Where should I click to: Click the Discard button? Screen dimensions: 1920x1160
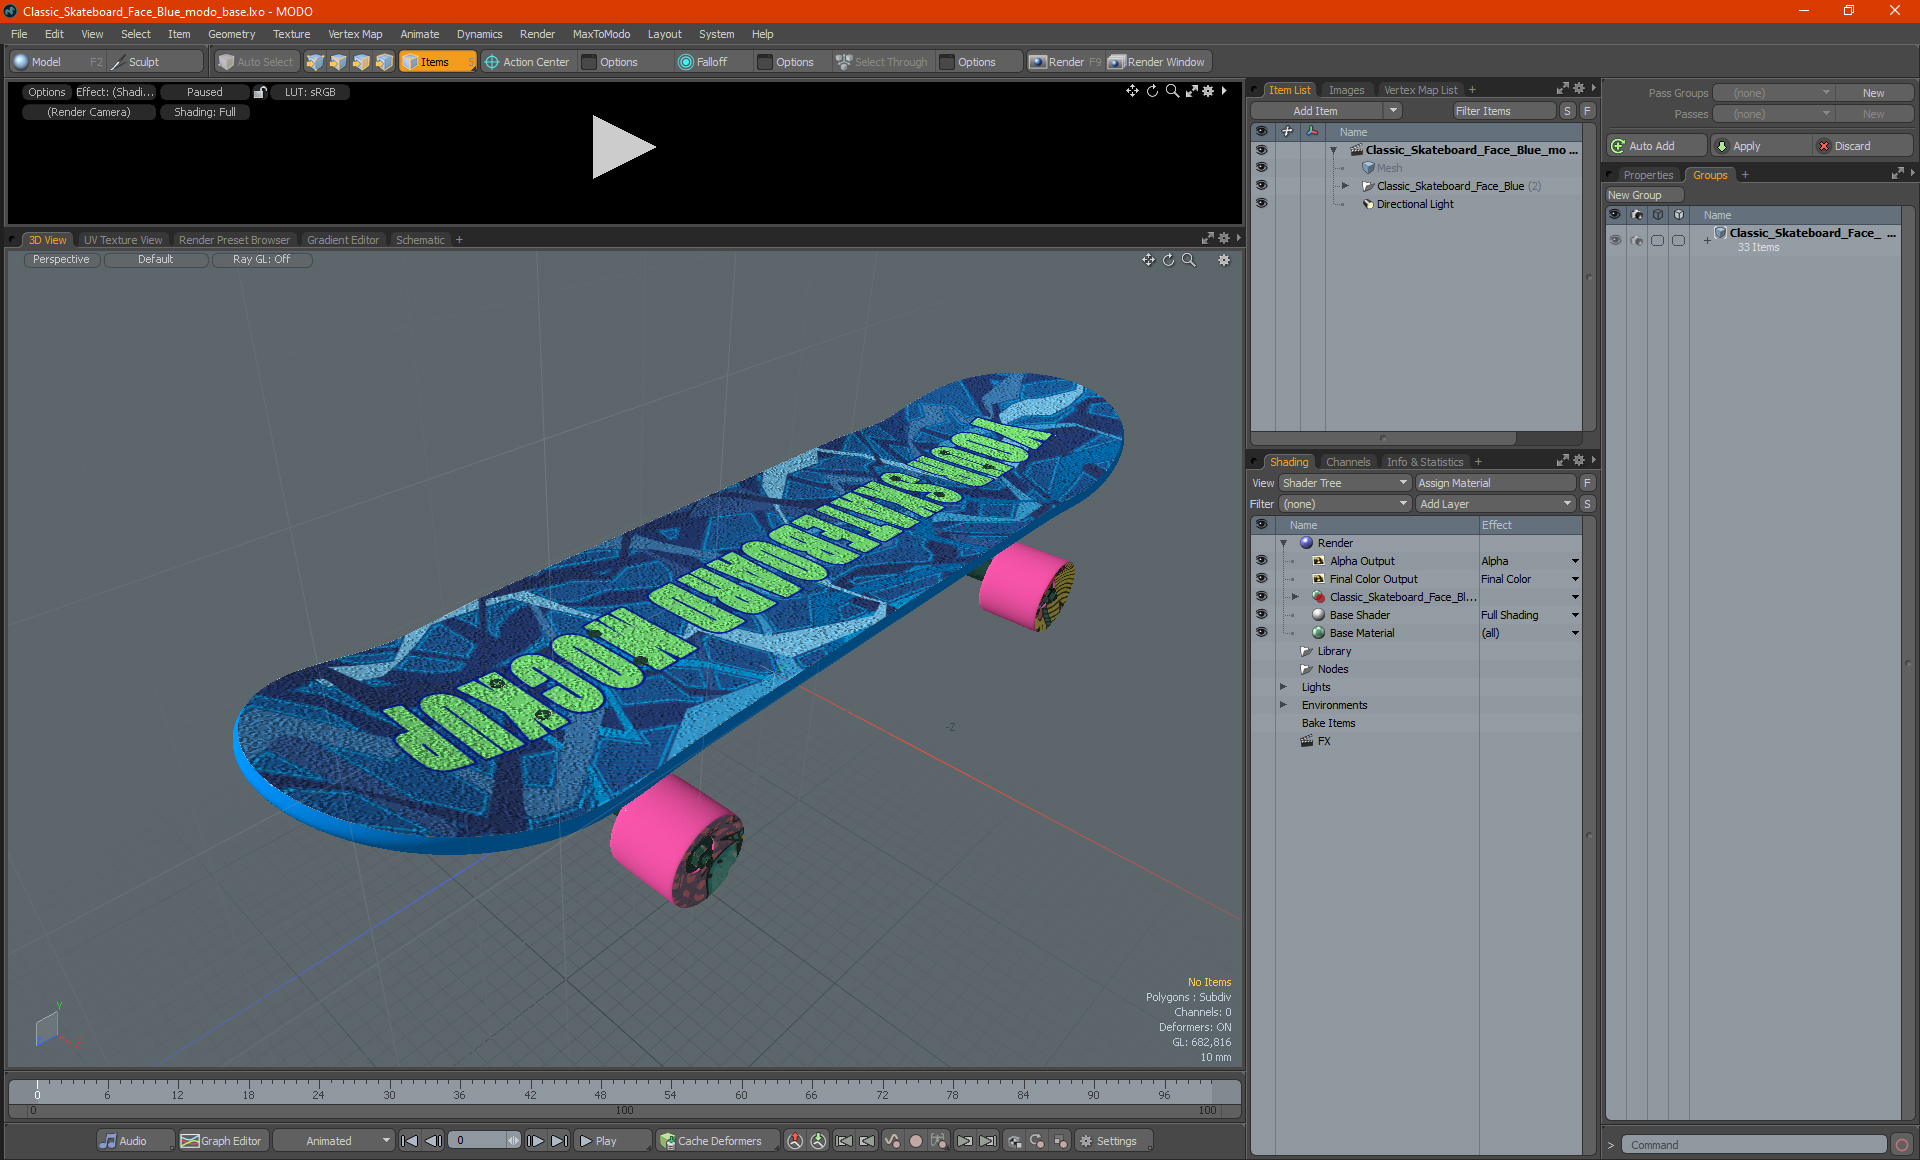[x=1862, y=146]
